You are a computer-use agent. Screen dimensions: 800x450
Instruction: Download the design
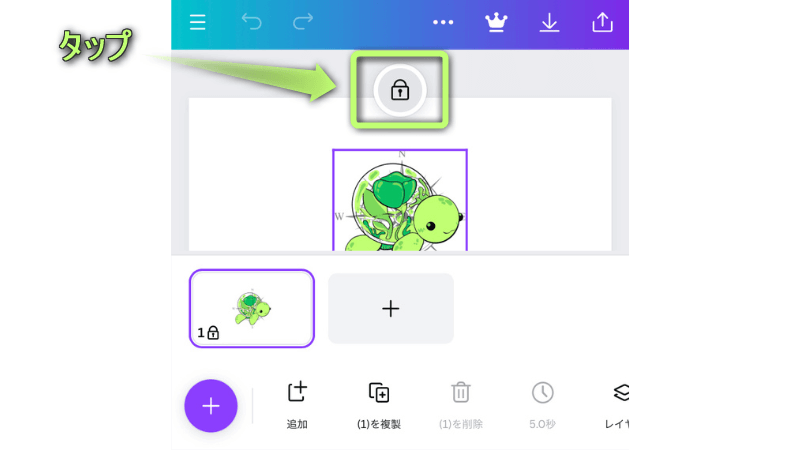point(549,23)
